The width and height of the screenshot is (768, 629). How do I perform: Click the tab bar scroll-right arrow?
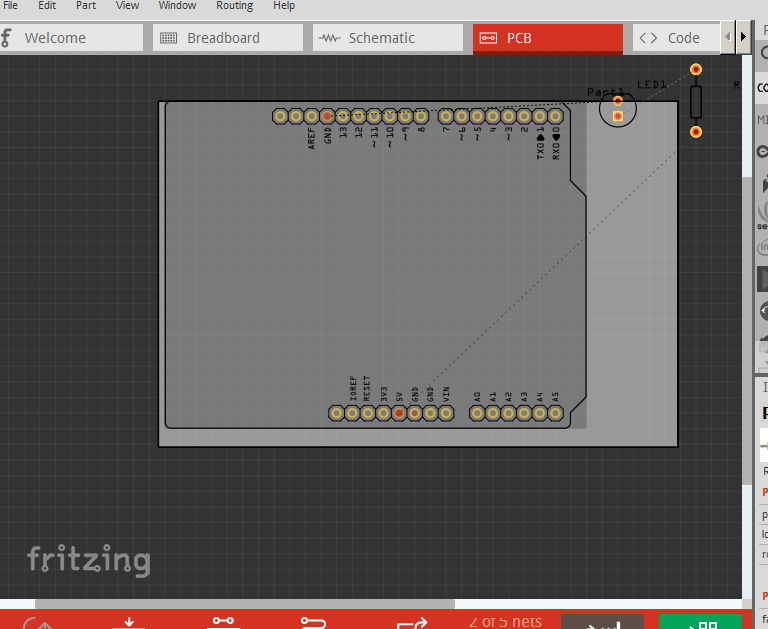pyautogui.click(x=743, y=37)
